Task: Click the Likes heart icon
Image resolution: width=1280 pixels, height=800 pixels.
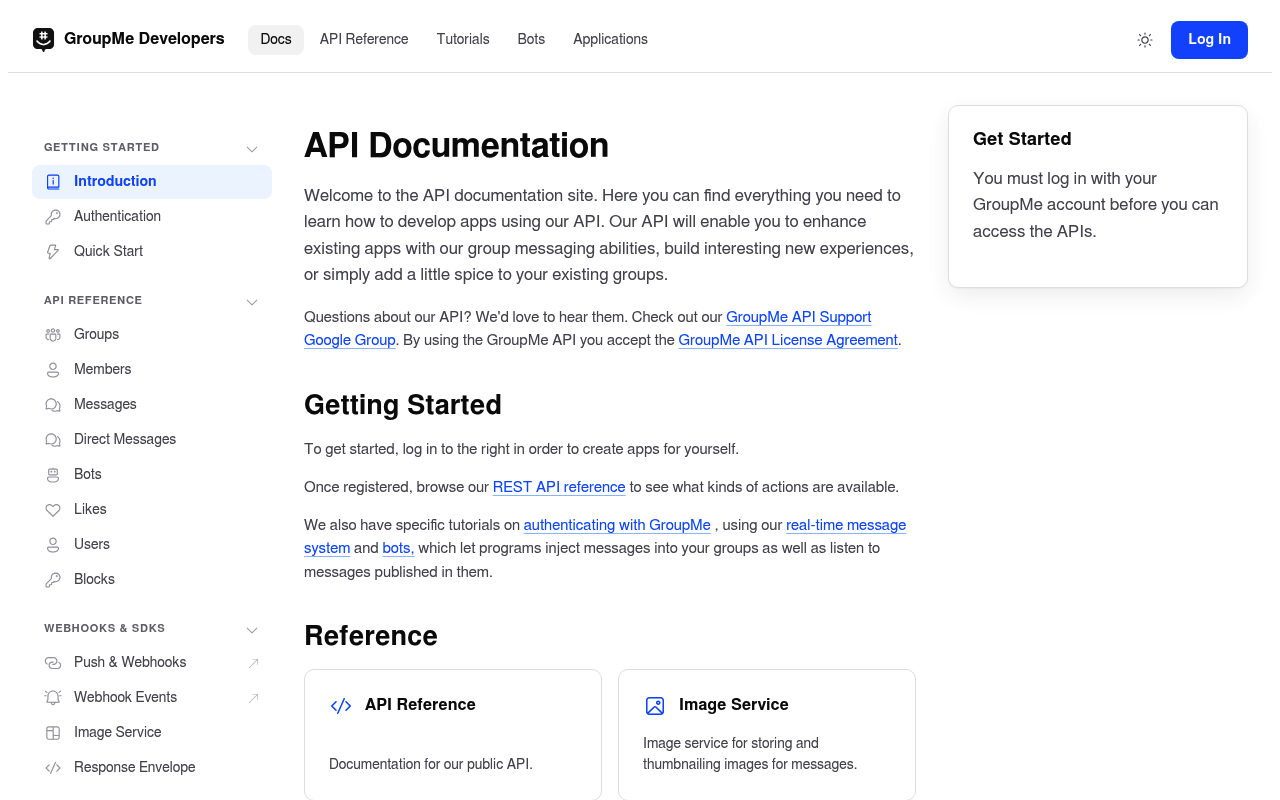Action: pos(53,509)
